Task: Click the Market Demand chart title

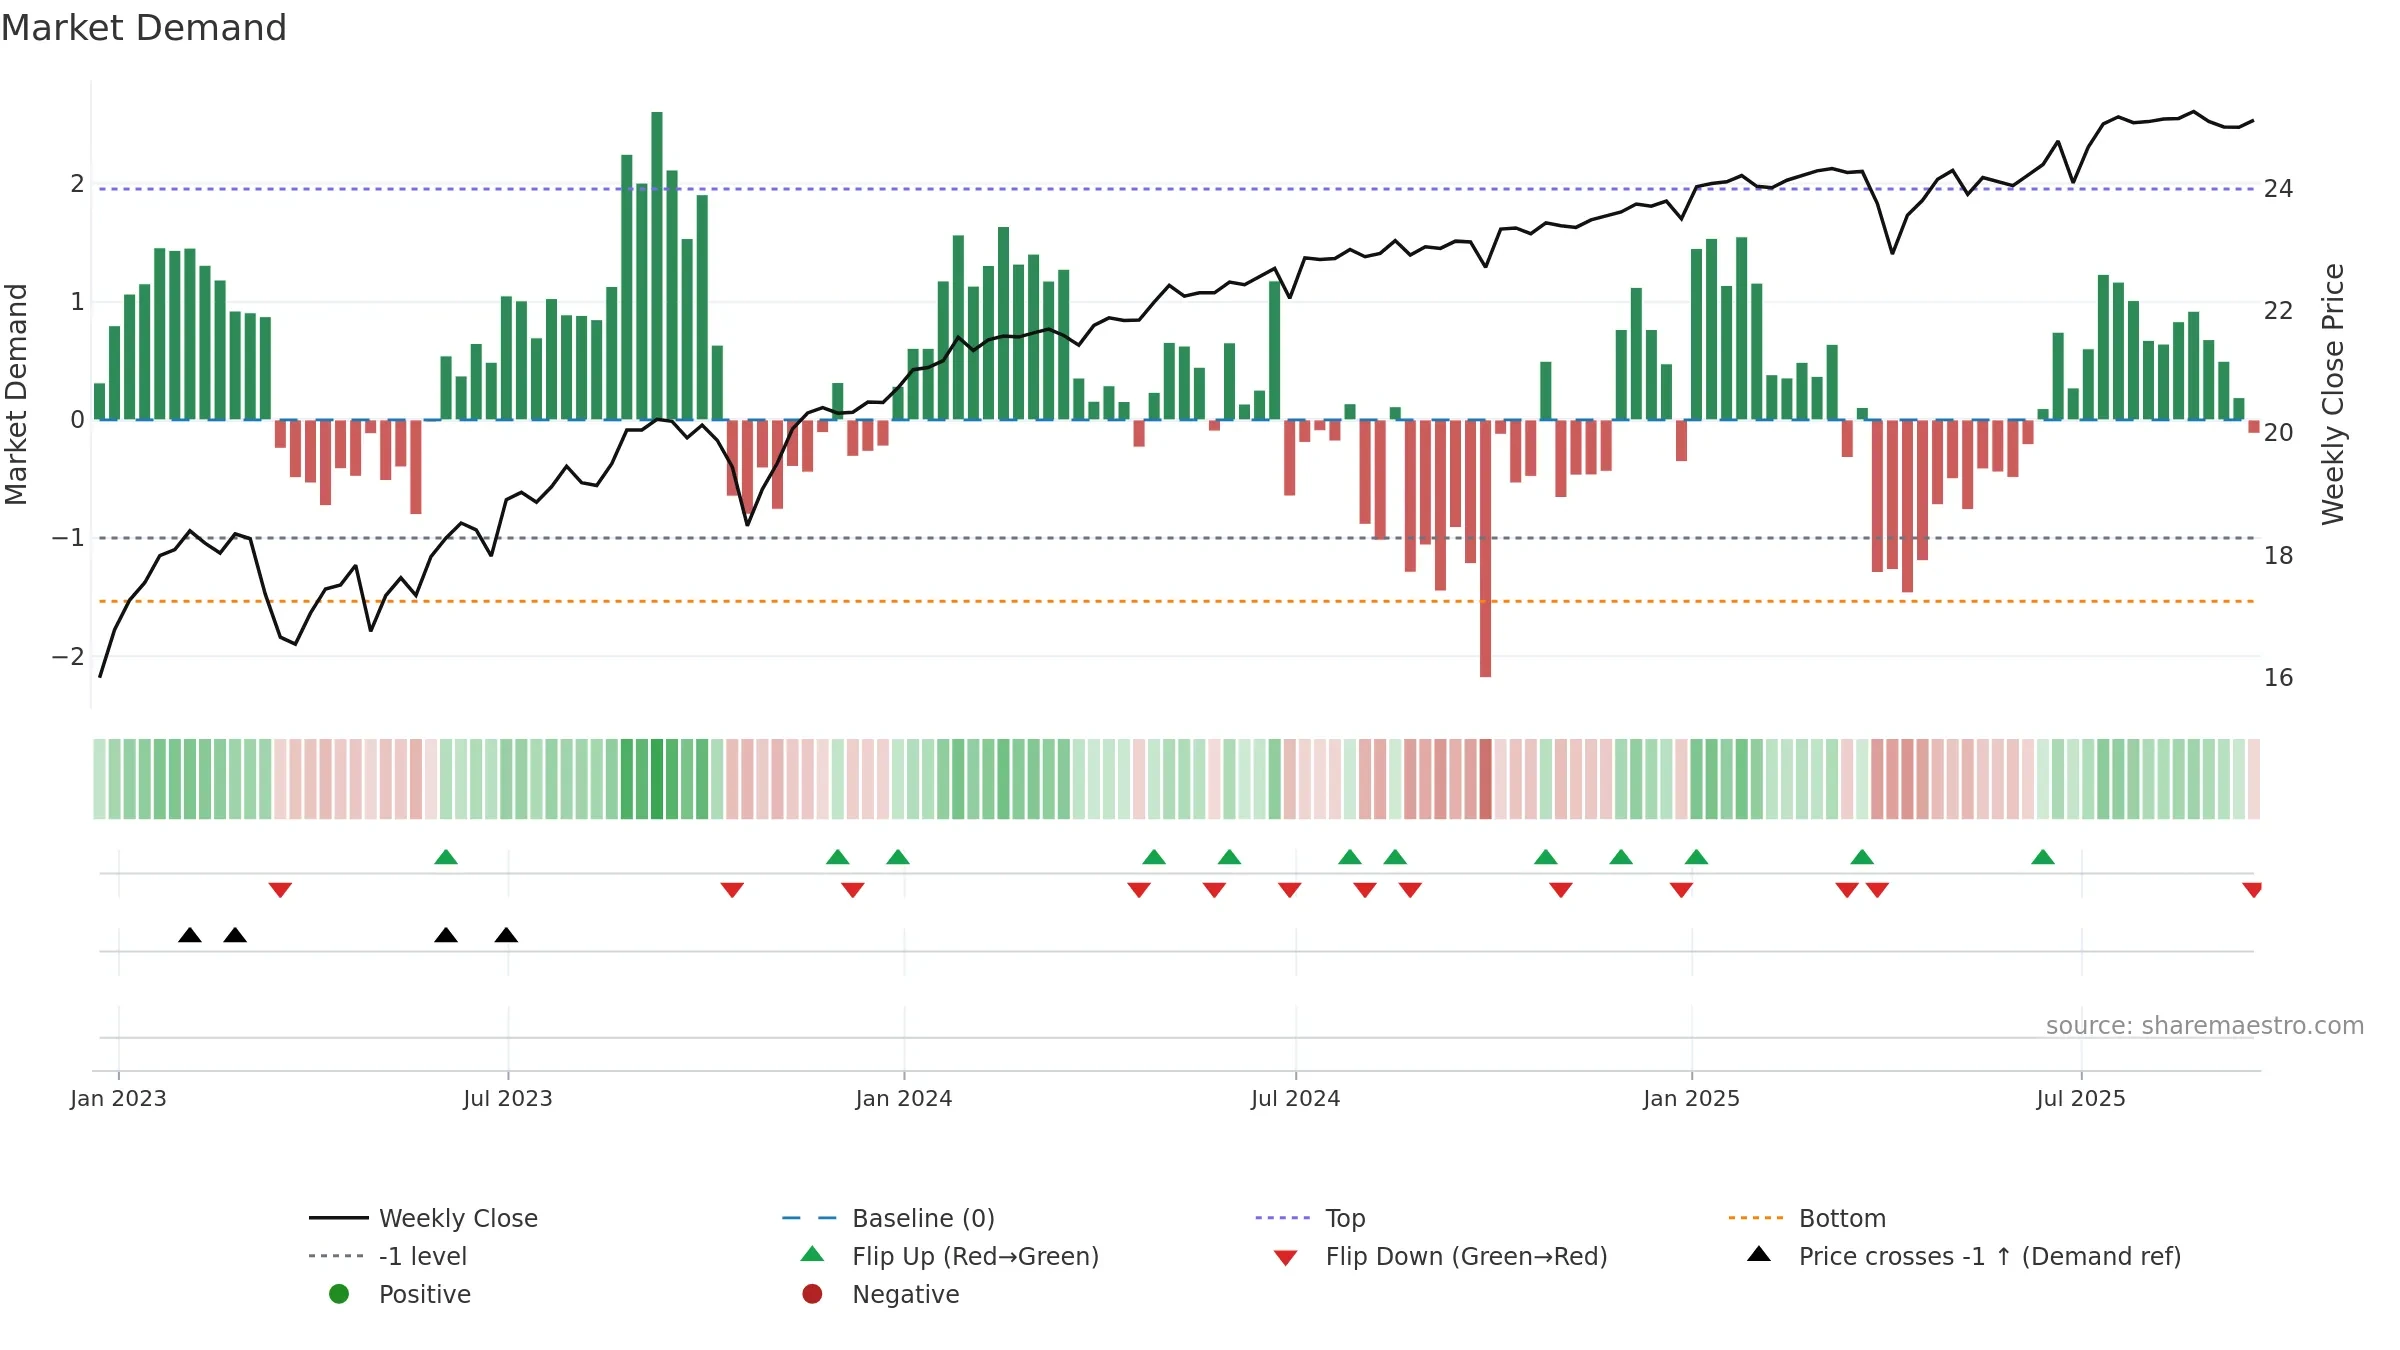Action: coord(144,28)
